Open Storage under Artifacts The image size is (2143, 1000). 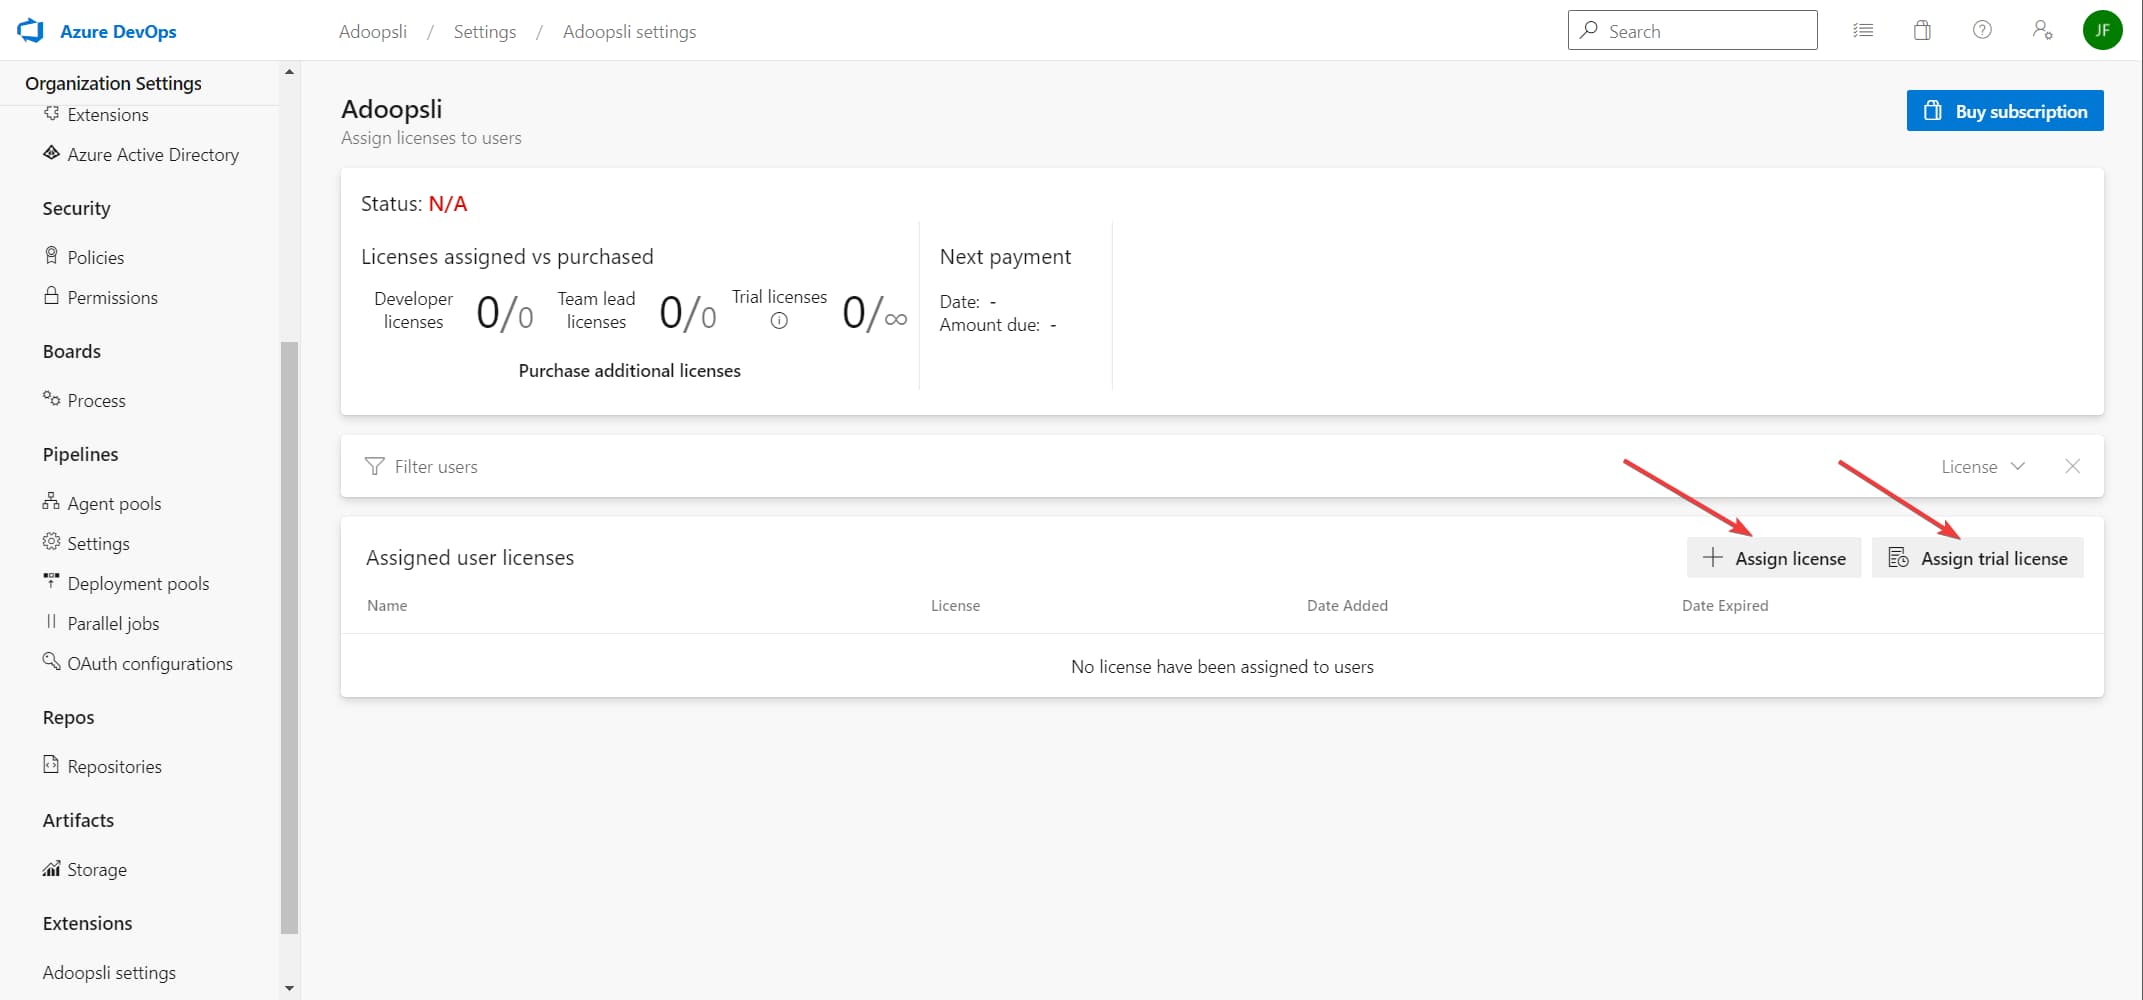(97, 870)
